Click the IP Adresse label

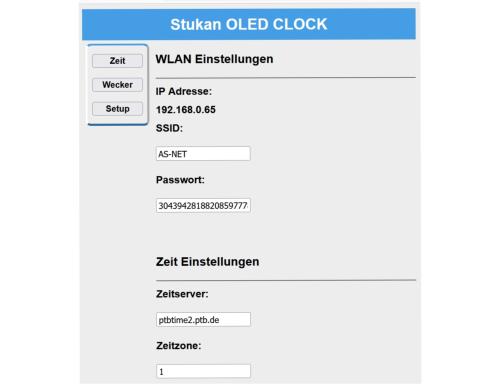[184, 91]
